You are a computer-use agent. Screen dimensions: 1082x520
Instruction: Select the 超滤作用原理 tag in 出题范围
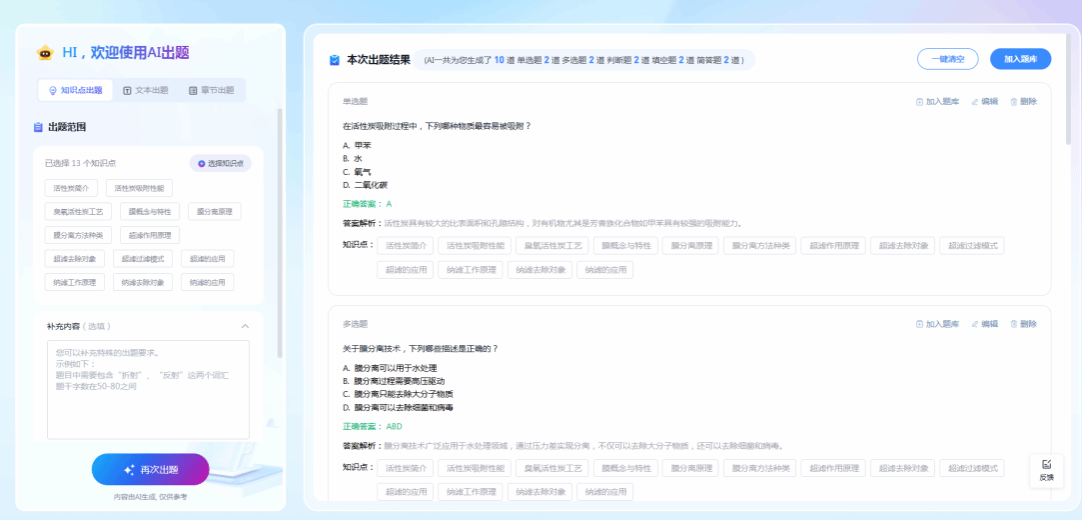pyautogui.click(x=150, y=235)
